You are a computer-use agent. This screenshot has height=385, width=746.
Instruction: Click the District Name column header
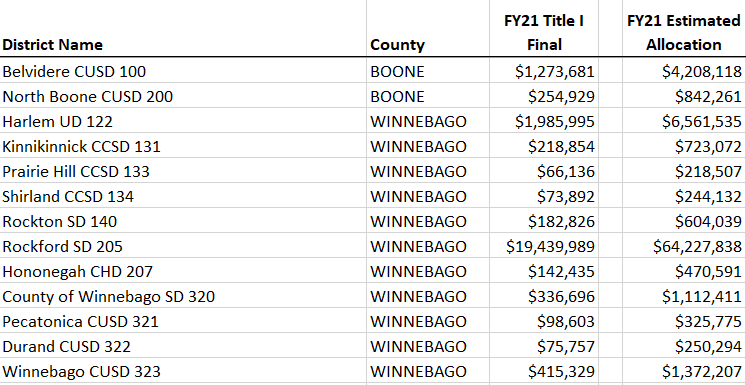tap(183, 29)
